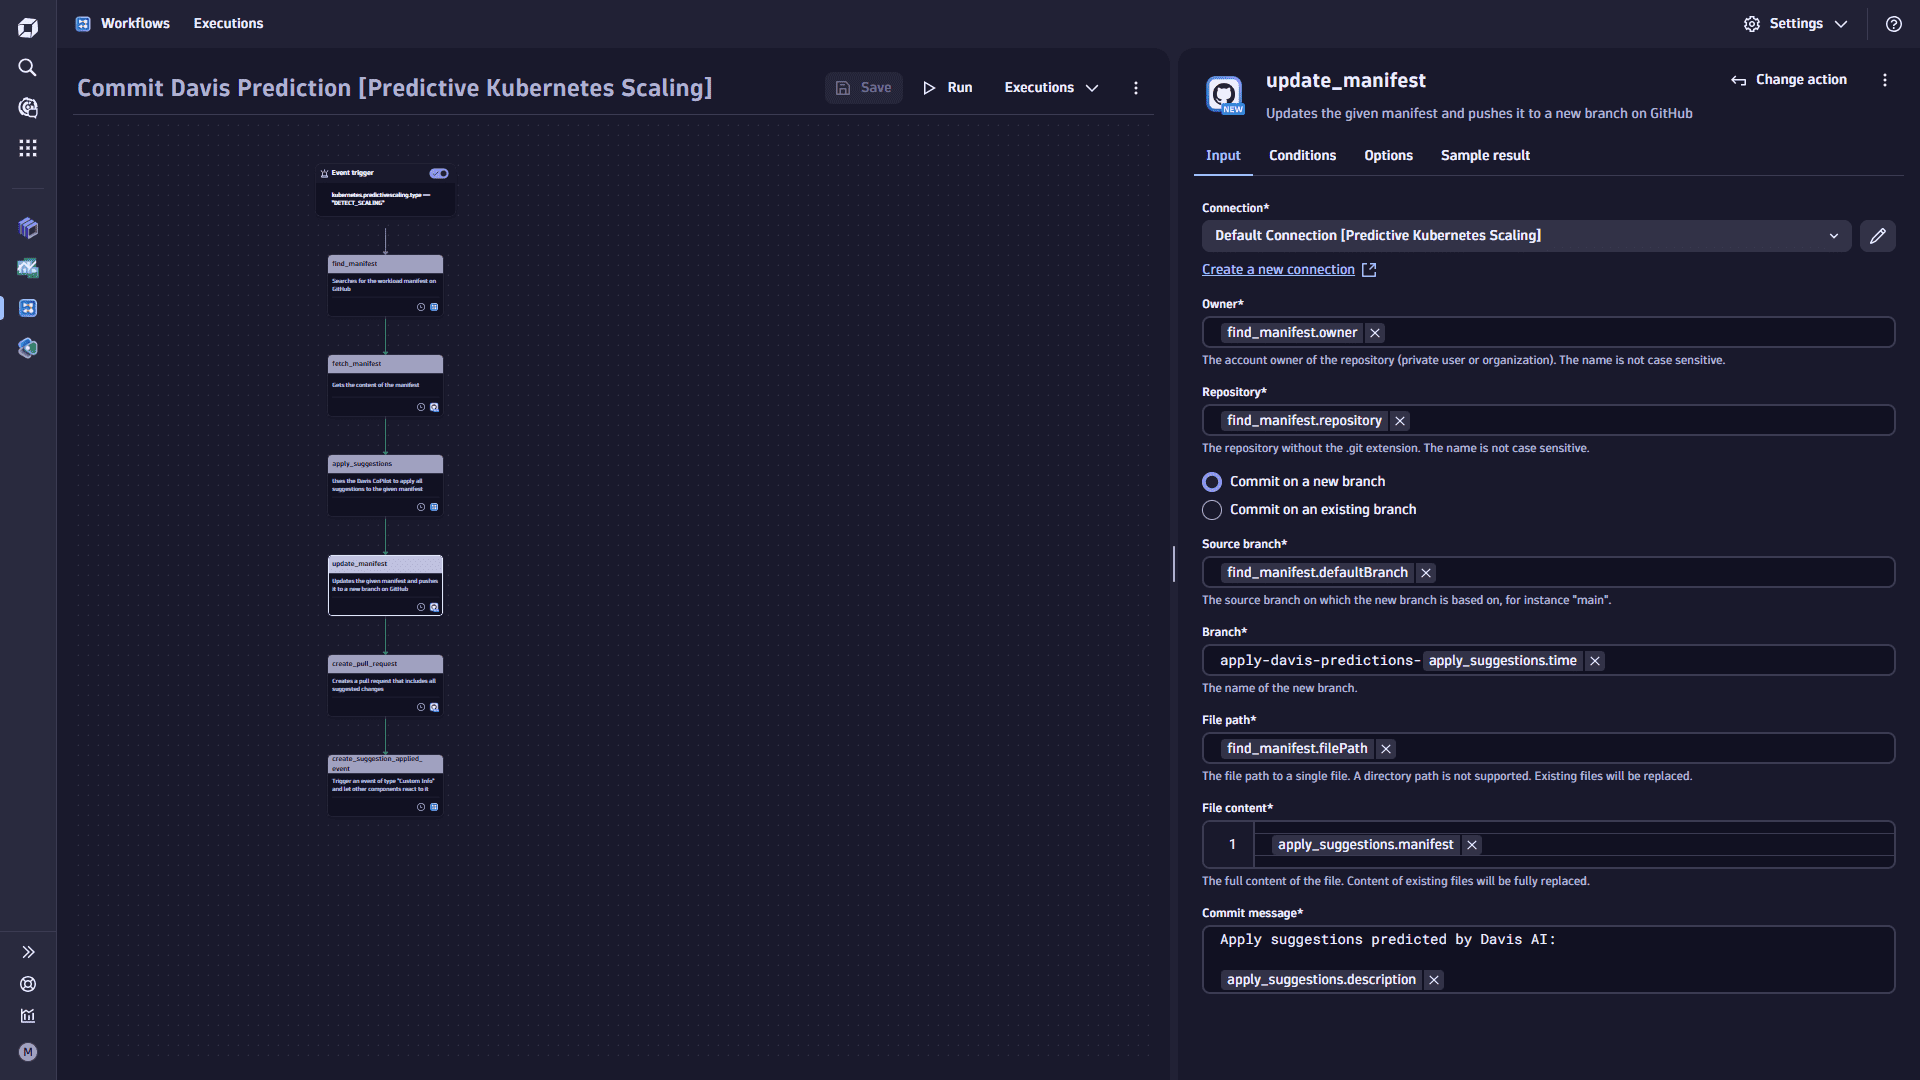This screenshot has width=1920, height=1080.
Task: Click the GitHub icon on update_manifest node
Action: click(434, 607)
